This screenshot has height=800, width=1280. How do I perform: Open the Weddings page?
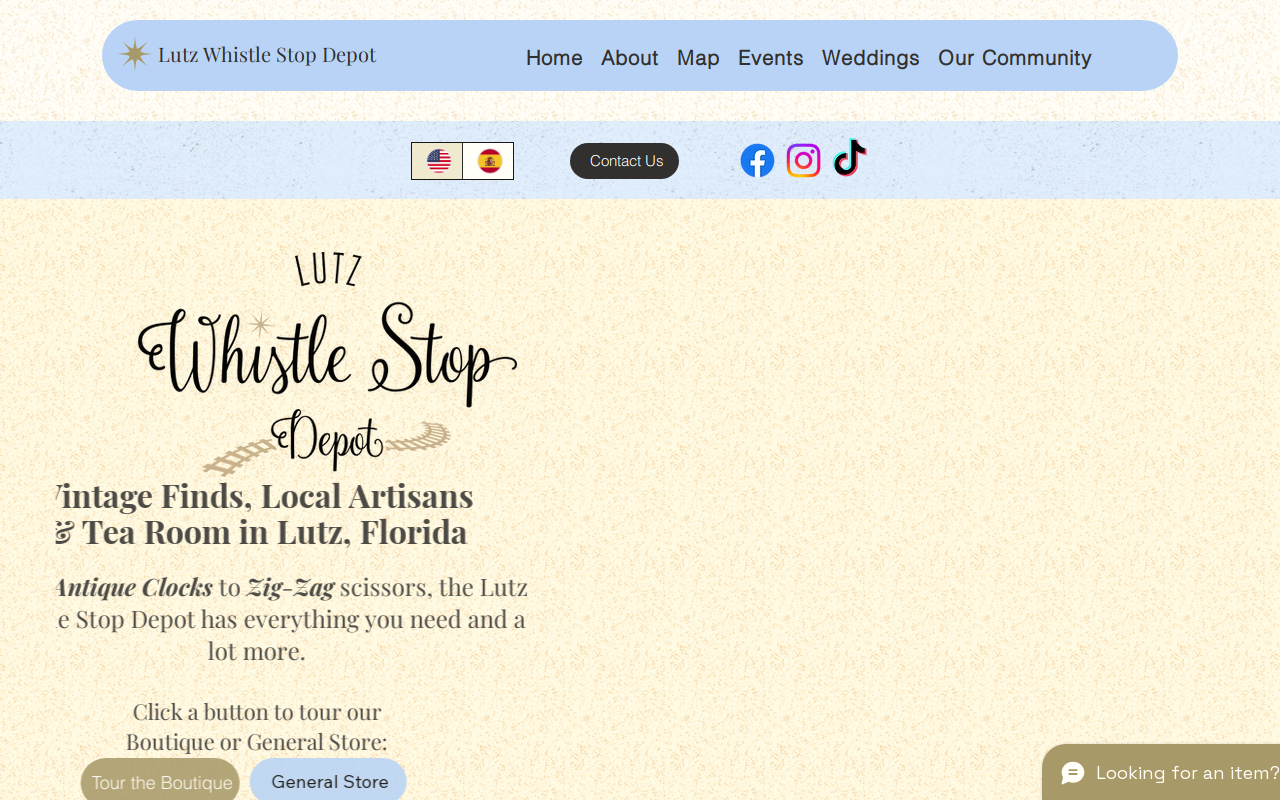870,58
